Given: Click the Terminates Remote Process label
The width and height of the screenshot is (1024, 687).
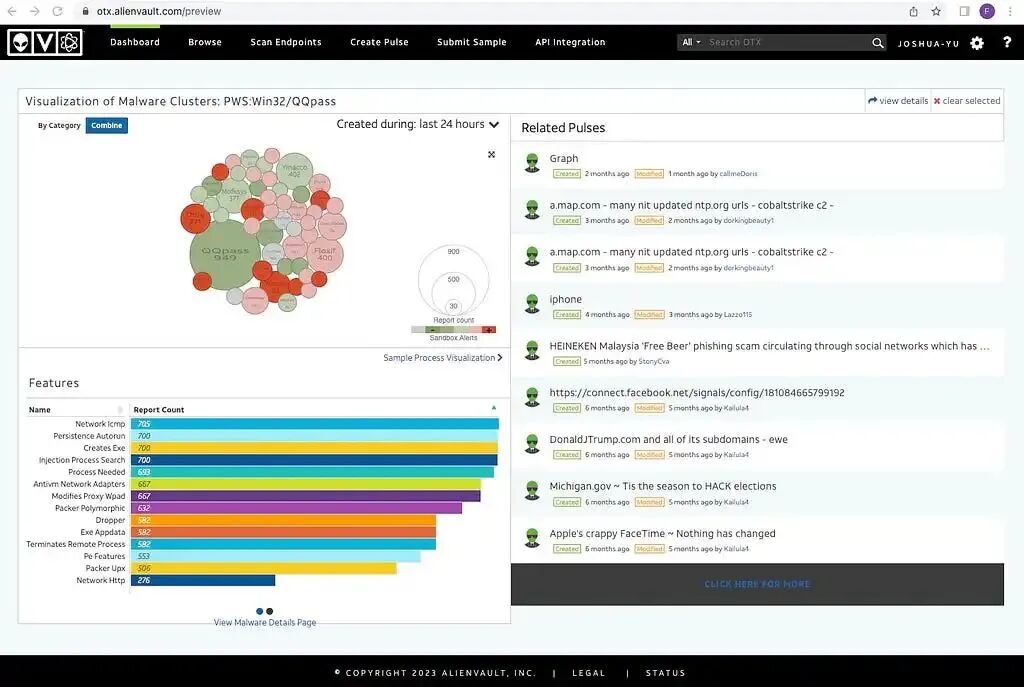Looking at the screenshot, I should point(76,544).
